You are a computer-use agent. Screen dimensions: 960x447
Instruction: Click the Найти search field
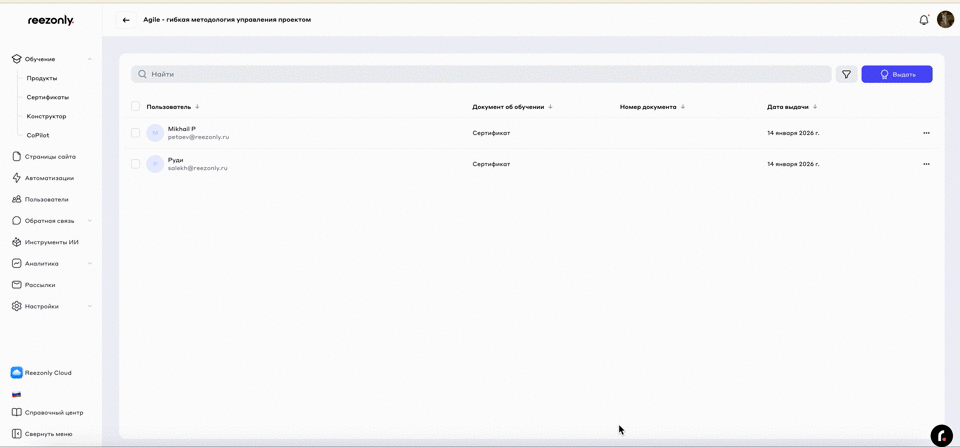(480, 74)
